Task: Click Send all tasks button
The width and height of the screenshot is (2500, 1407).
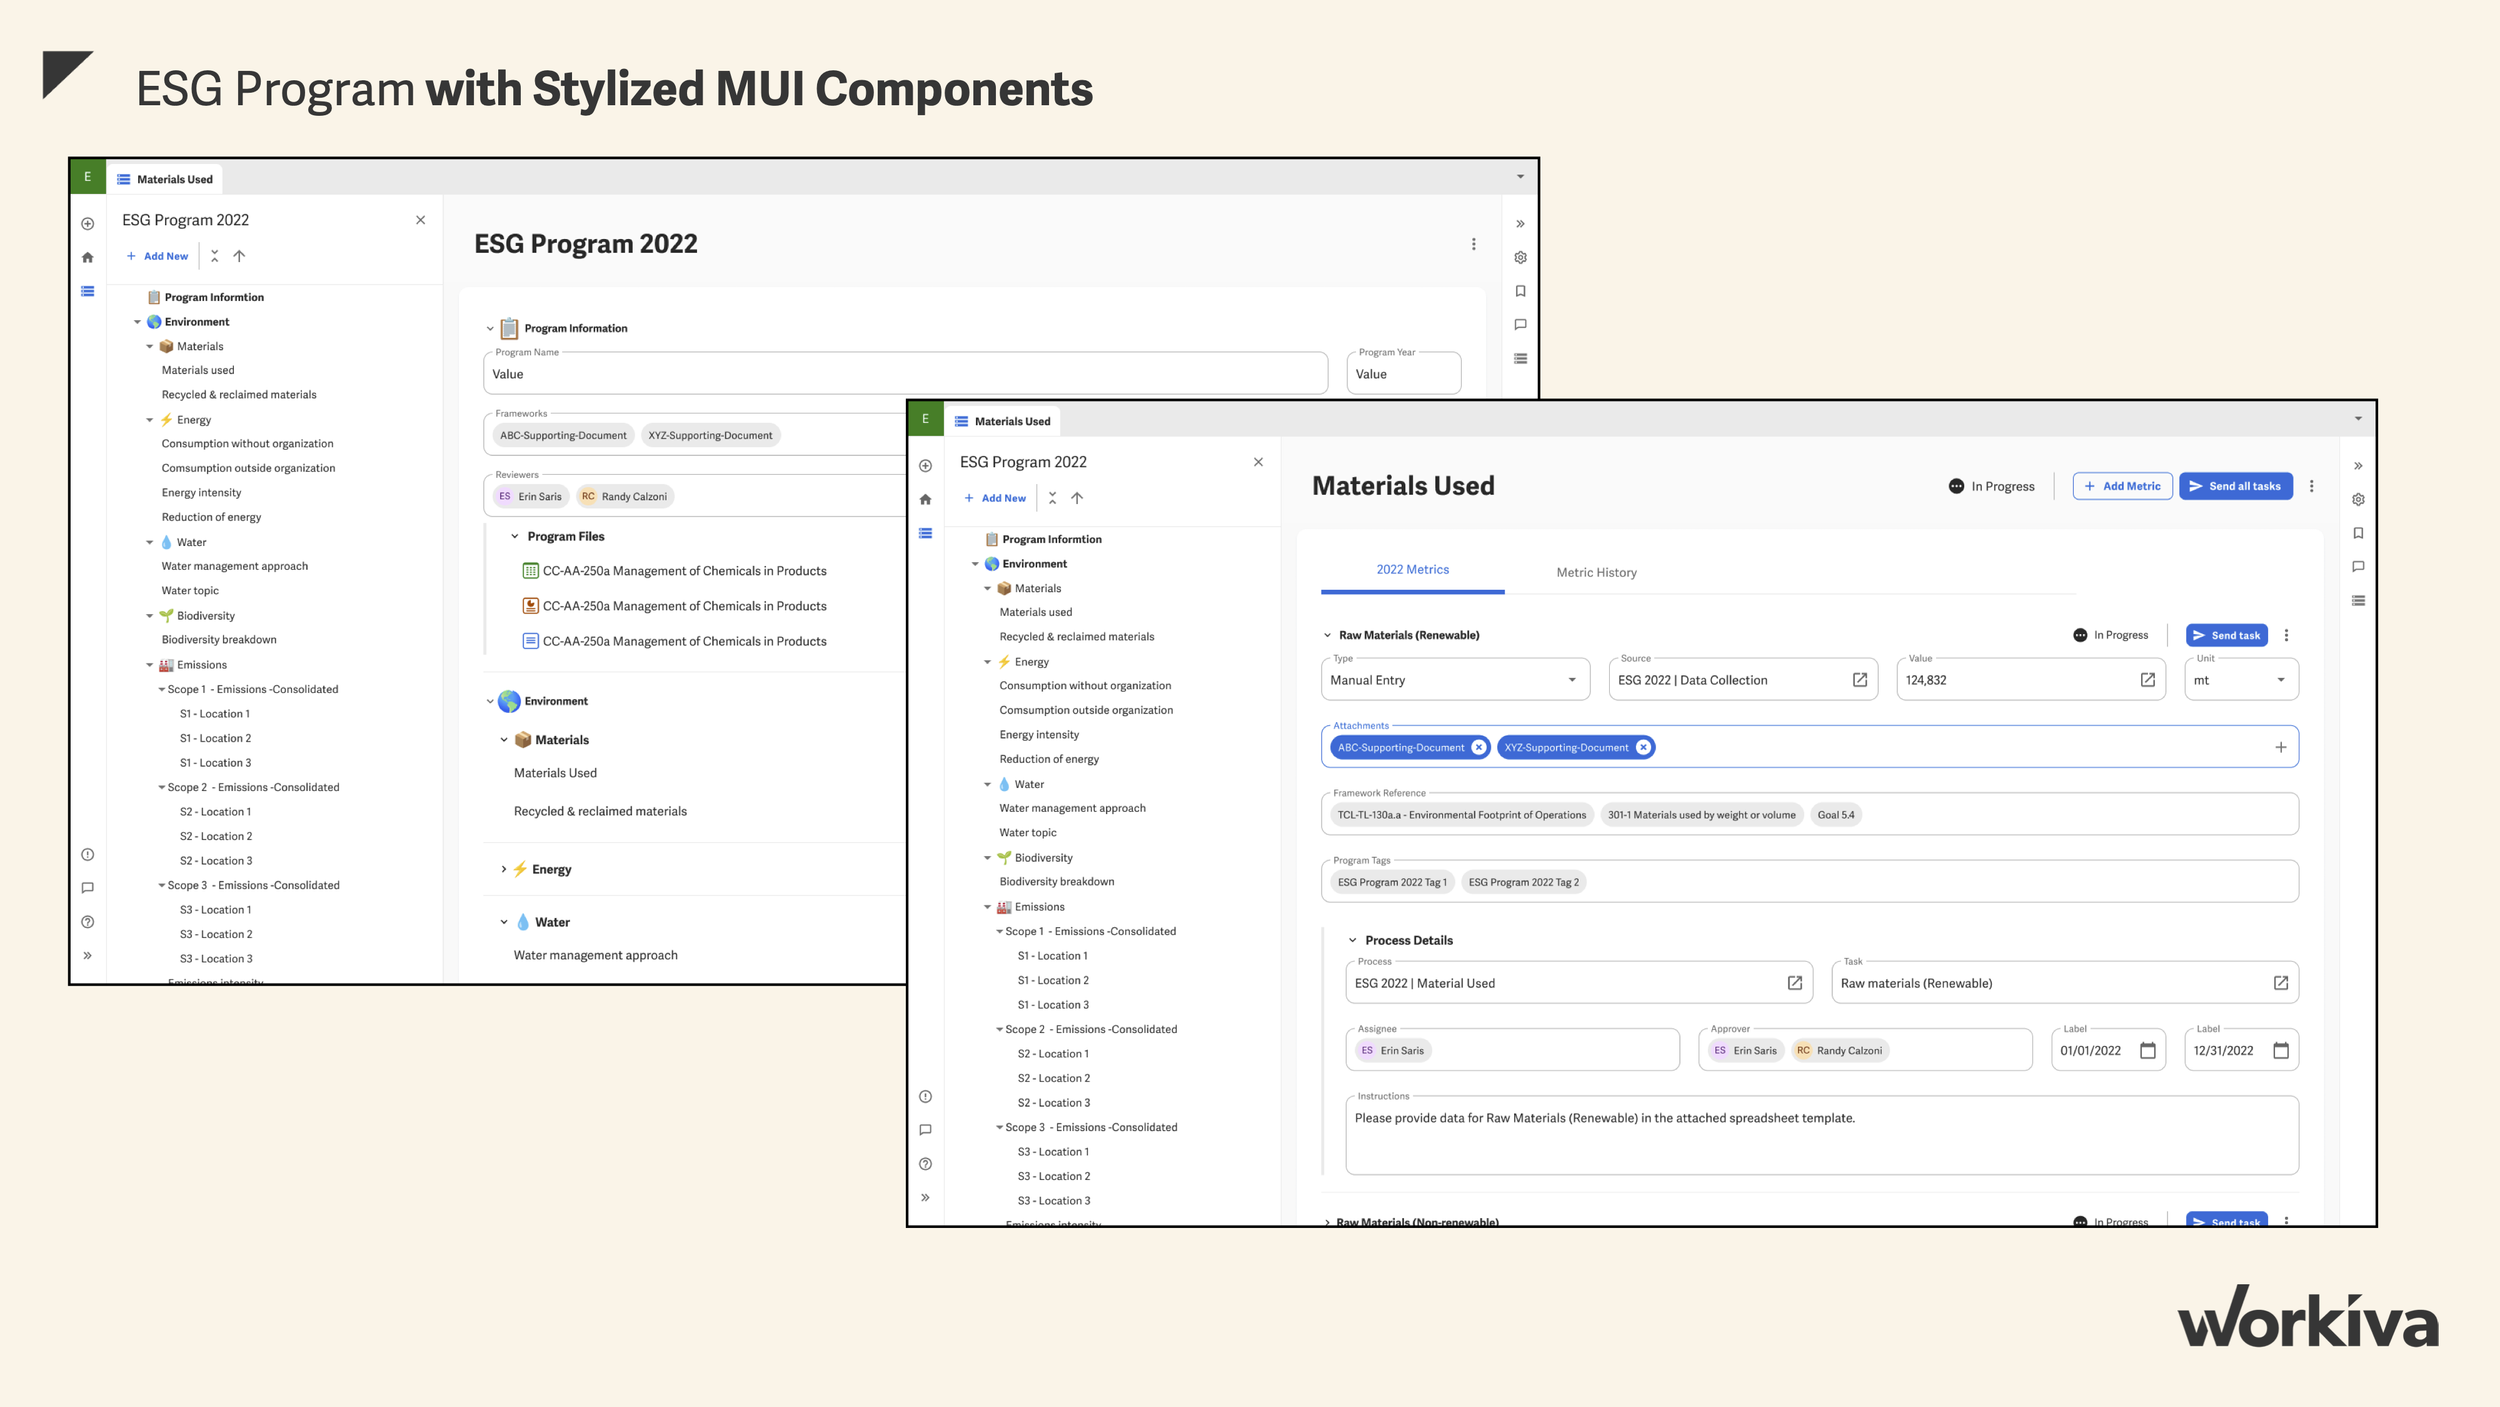Action: [x=2235, y=486]
